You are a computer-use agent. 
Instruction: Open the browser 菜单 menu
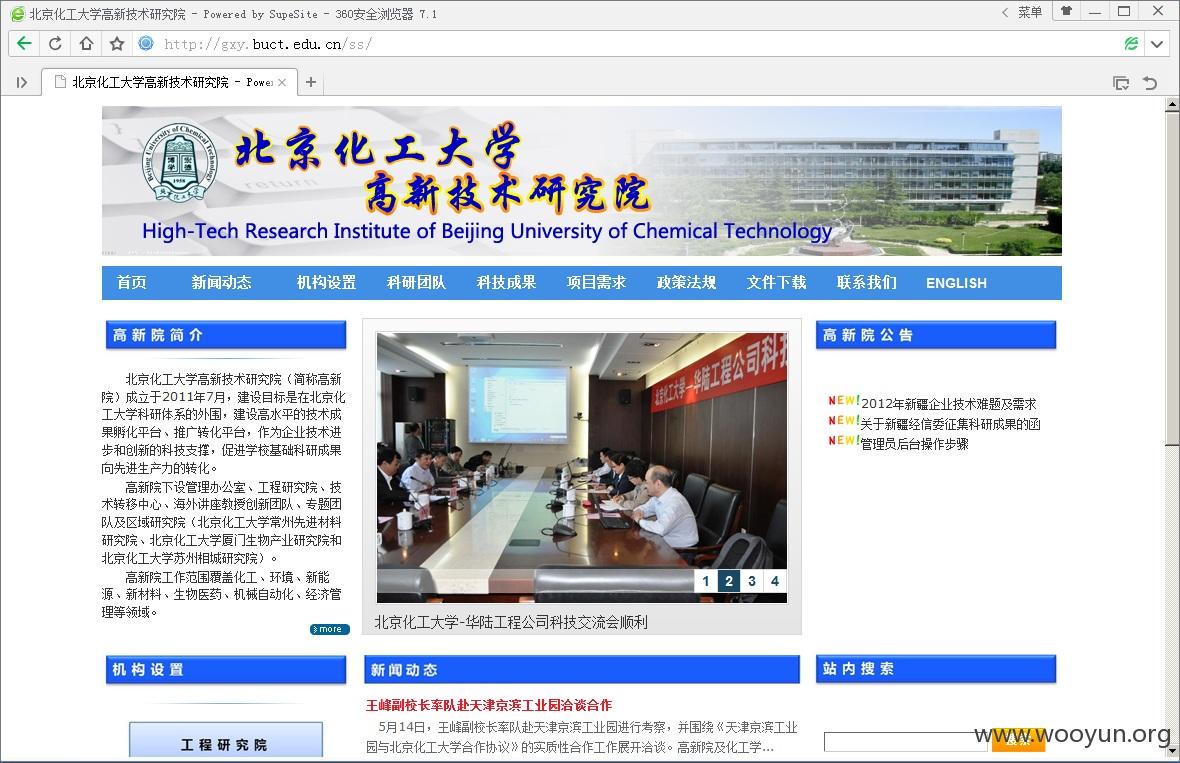[1030, 12]
